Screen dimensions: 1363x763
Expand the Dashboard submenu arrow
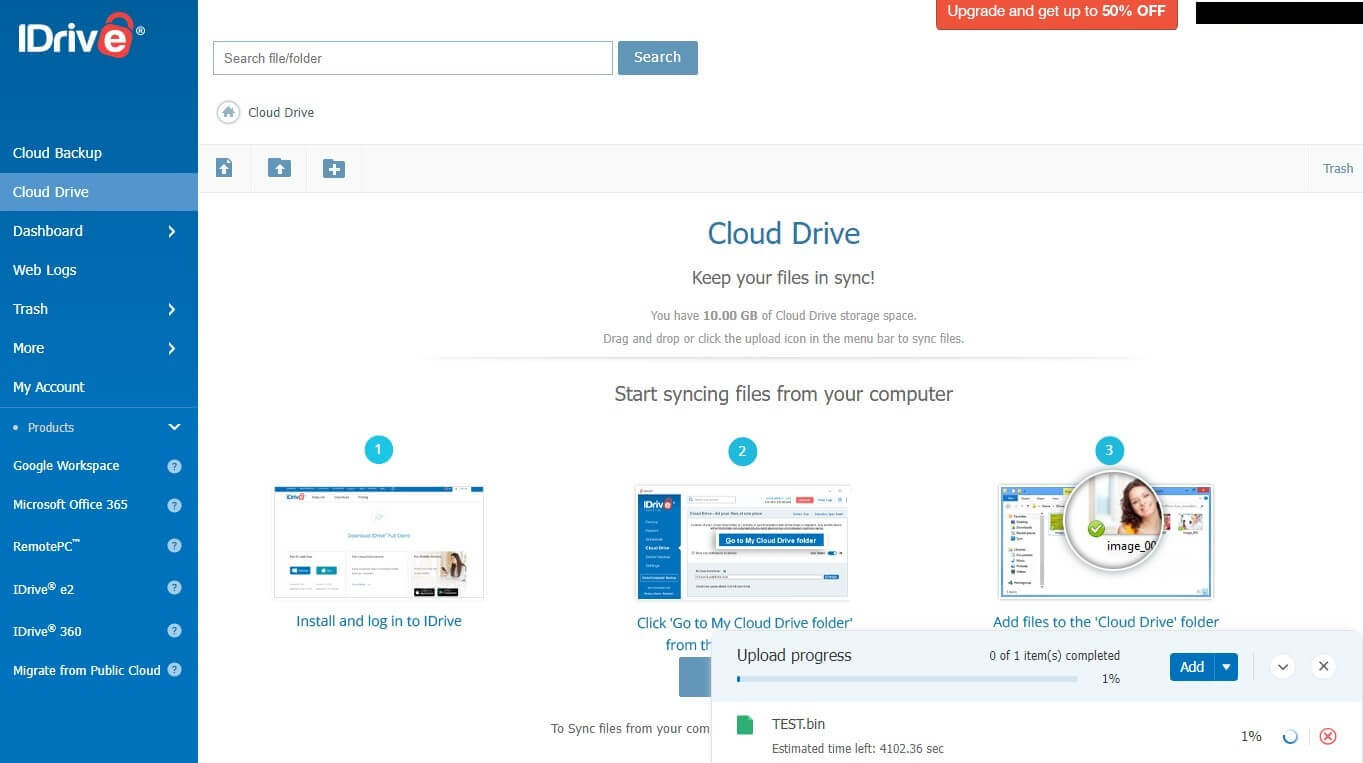point(171,231)
